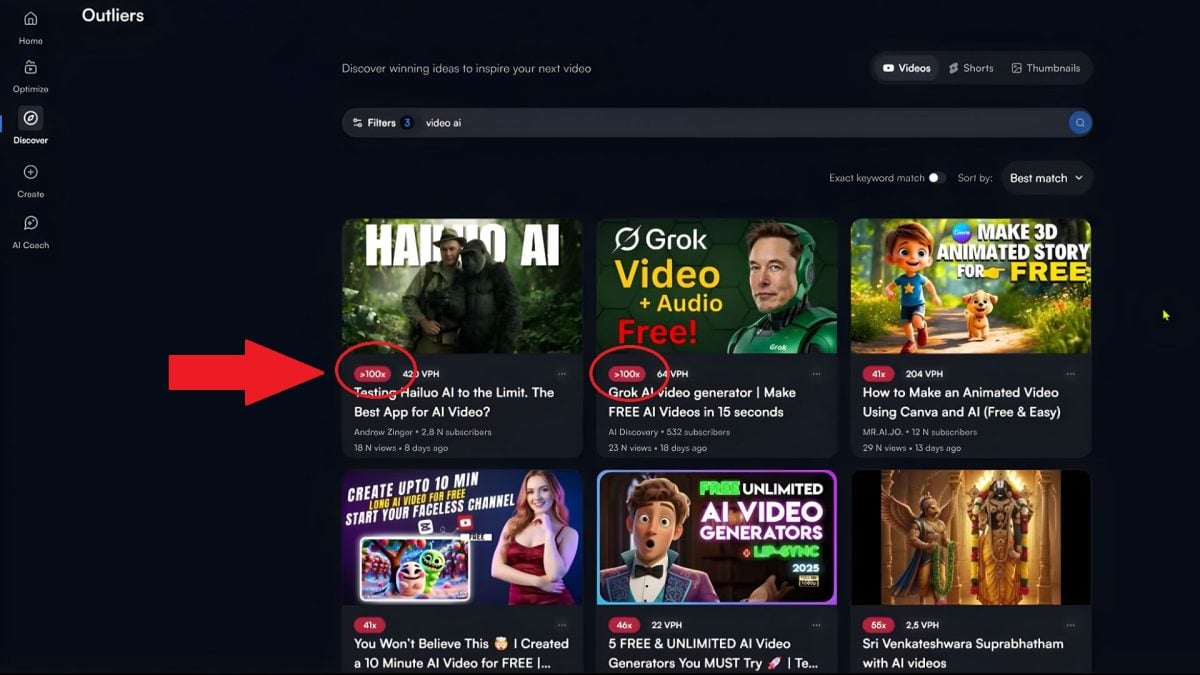Click the search magnifier icon

1079,122
